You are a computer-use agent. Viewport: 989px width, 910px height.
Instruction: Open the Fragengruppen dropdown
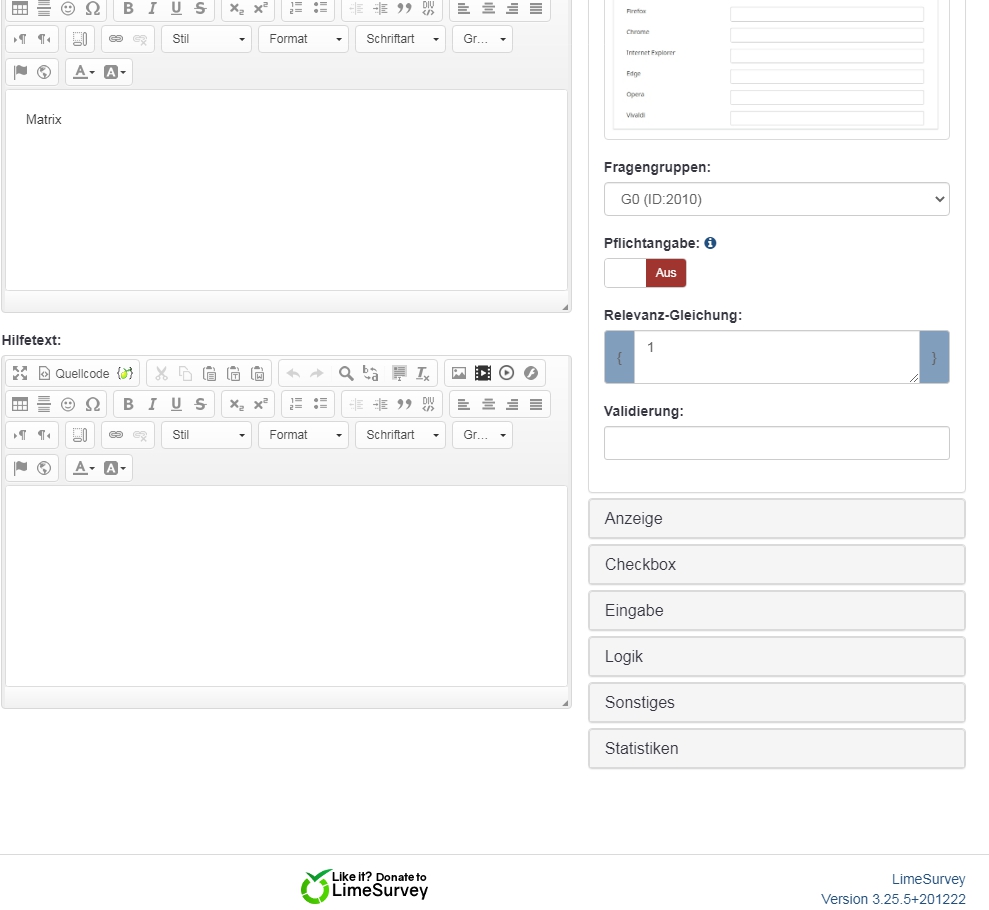point(776,199)
